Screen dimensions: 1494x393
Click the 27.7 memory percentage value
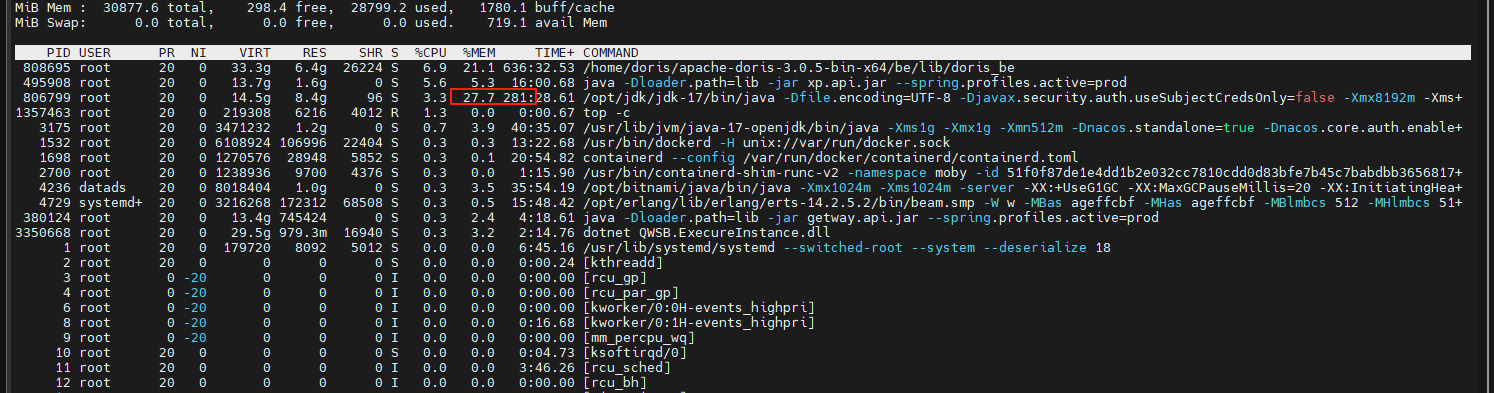click(480, 97)
